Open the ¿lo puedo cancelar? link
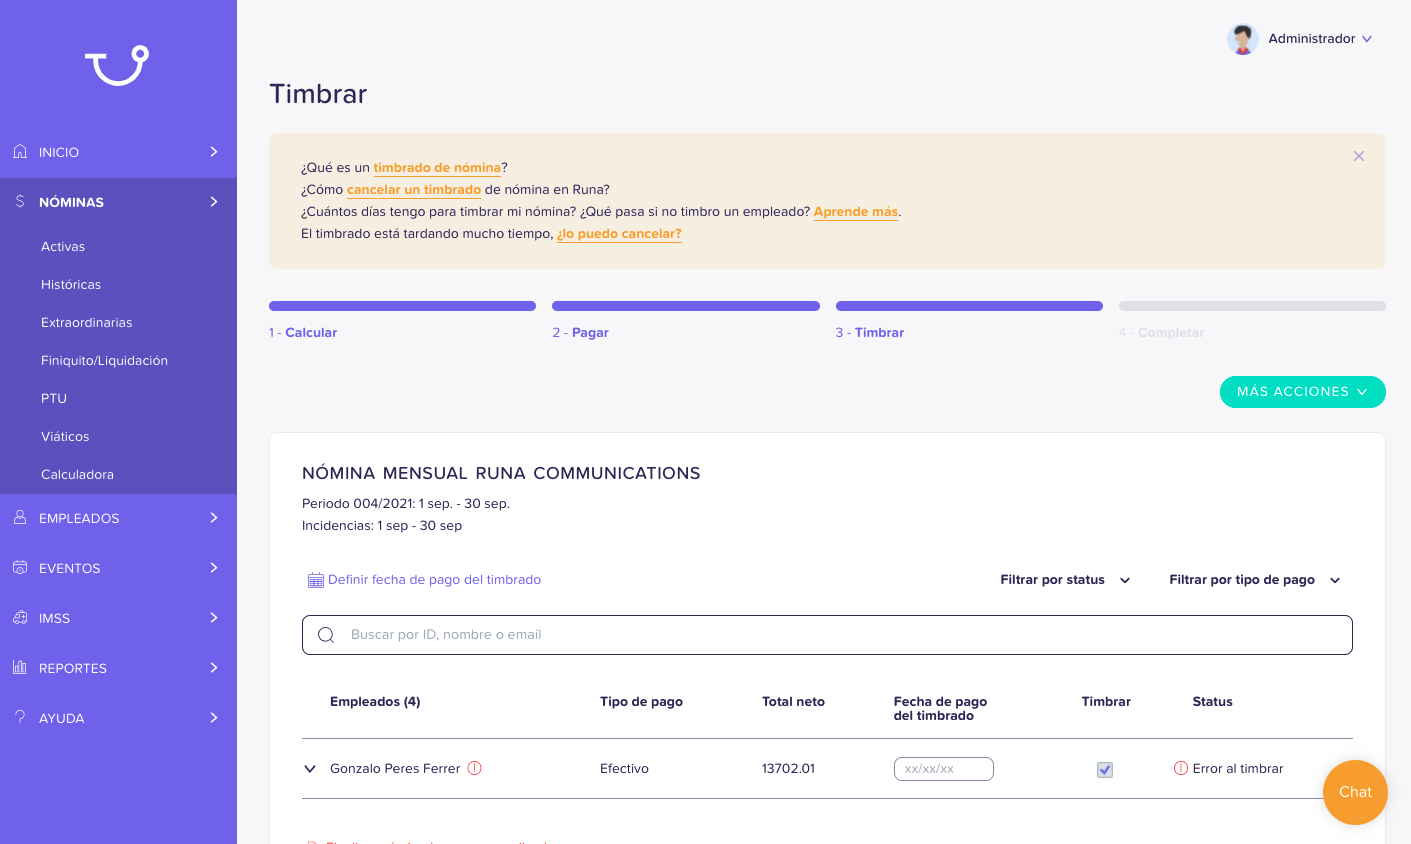 (619, 234)
